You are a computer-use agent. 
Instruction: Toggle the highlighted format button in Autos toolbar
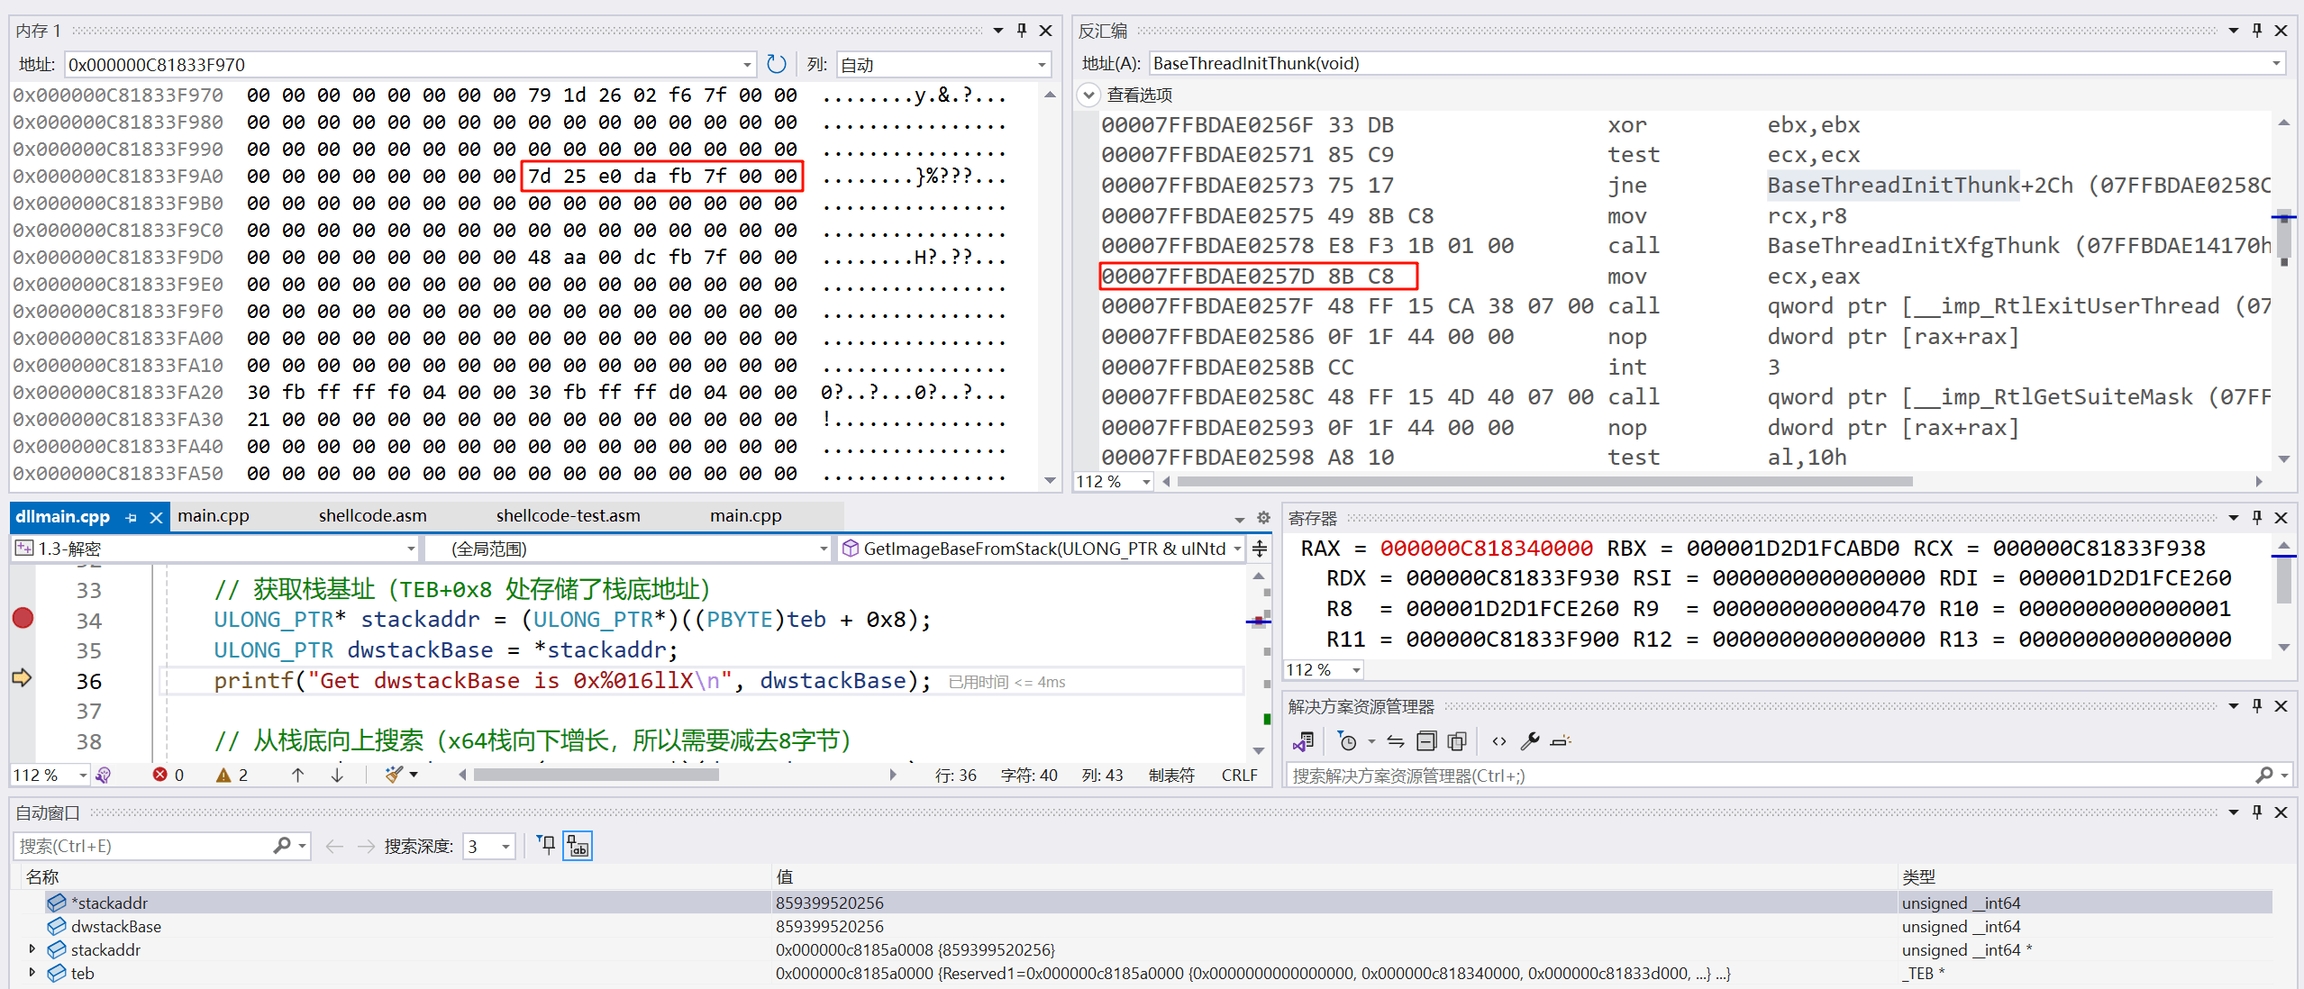pyautogui.click(x=578, y=846)
